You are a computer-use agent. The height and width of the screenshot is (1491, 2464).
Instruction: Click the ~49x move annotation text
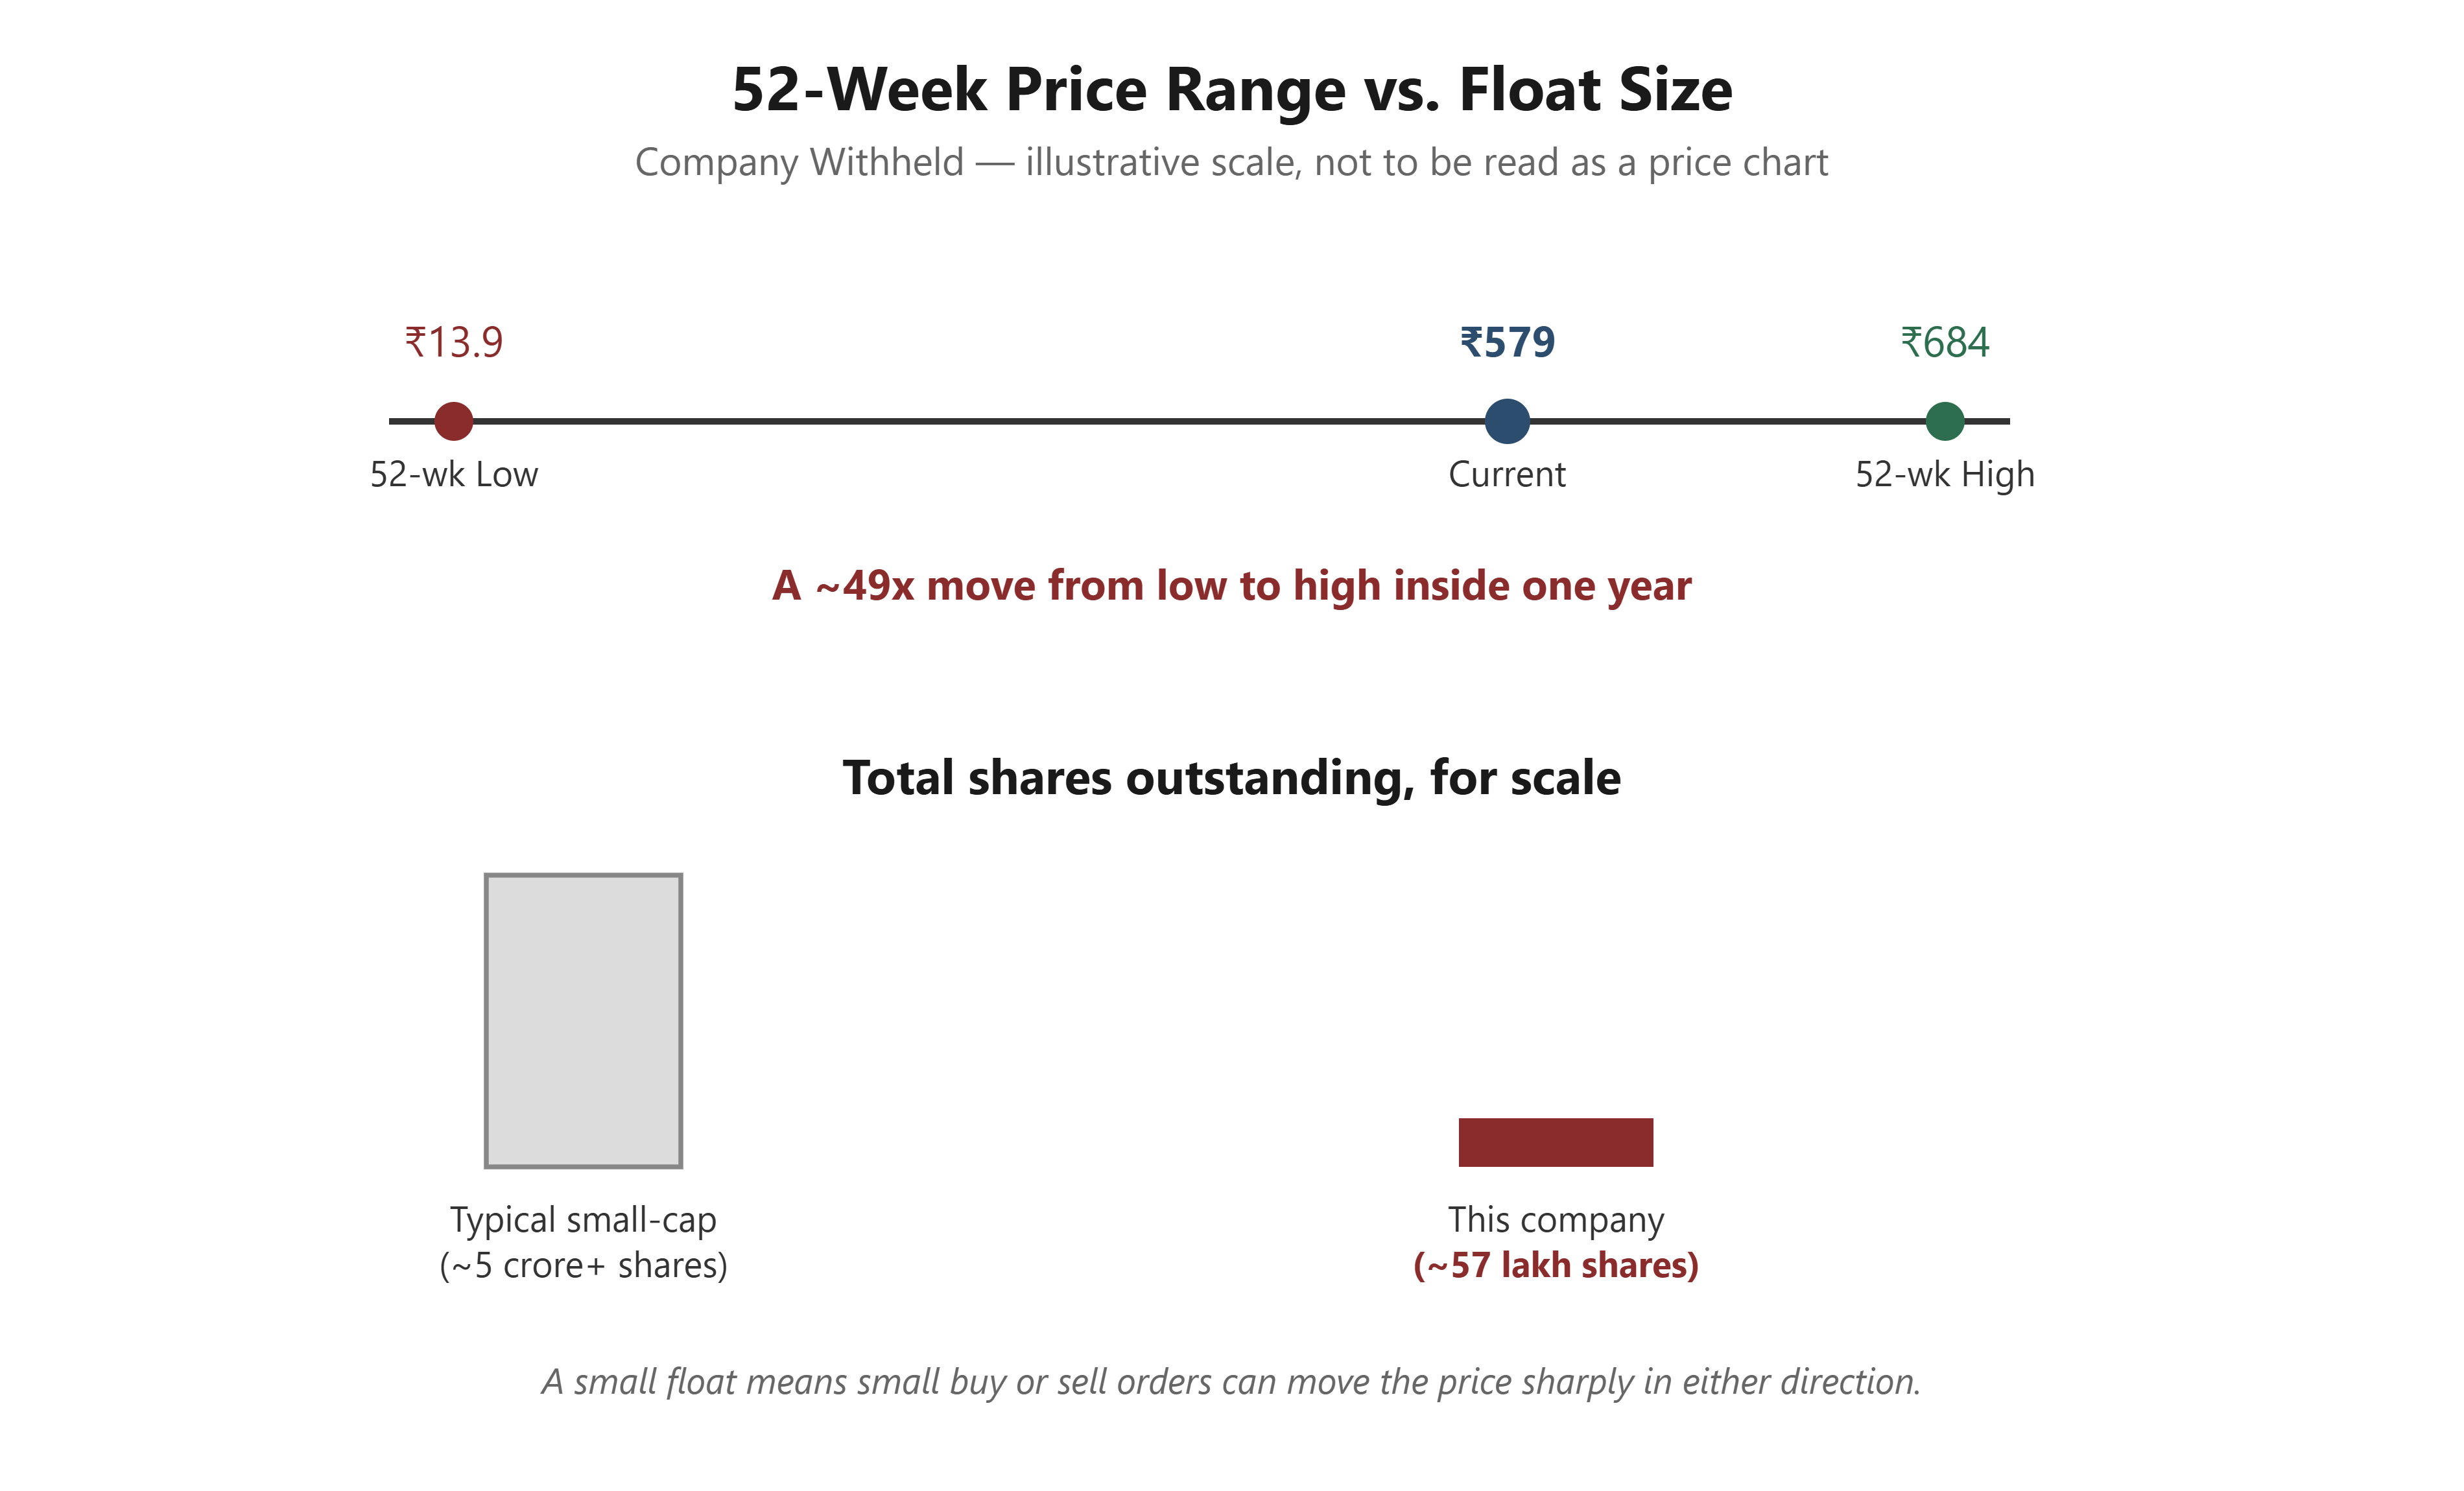tap(1232, 586)
